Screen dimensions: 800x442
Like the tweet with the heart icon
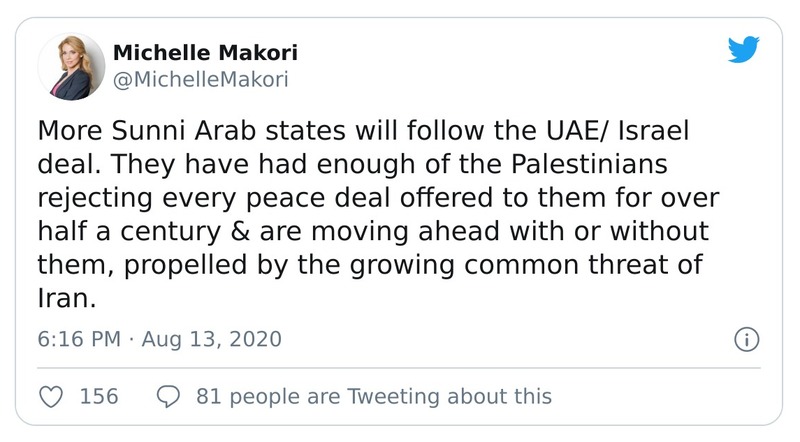coord(51,397)
